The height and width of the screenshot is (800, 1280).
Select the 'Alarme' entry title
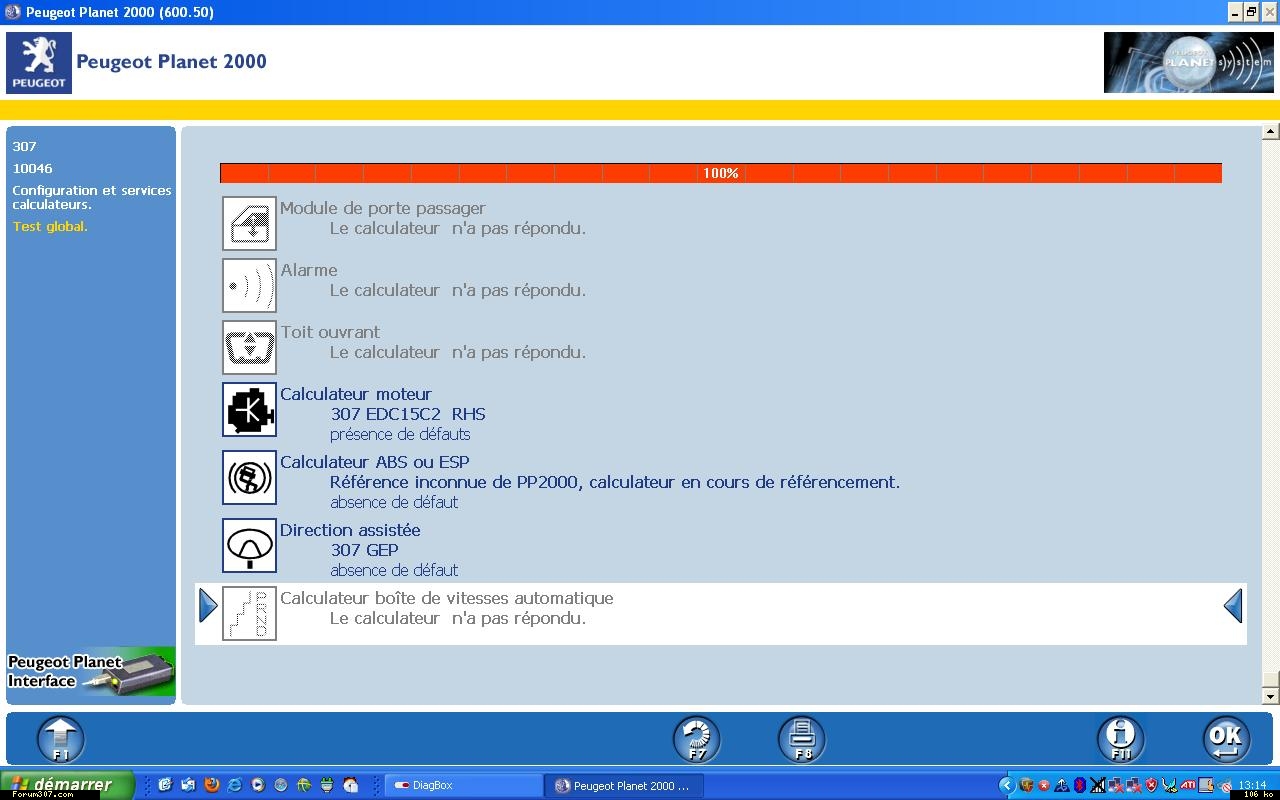[x=309, y=270]
